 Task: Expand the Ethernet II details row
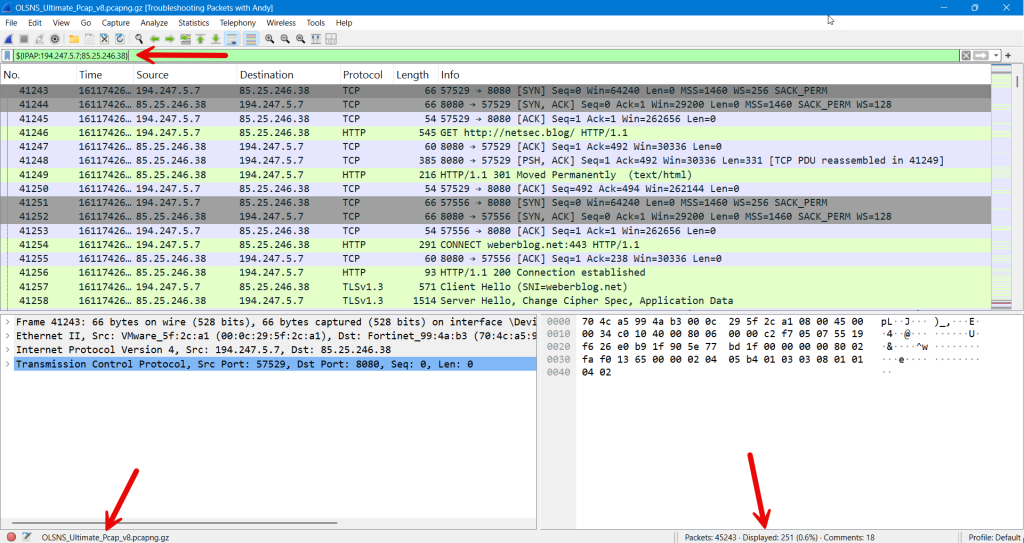[x=7, y=336]
